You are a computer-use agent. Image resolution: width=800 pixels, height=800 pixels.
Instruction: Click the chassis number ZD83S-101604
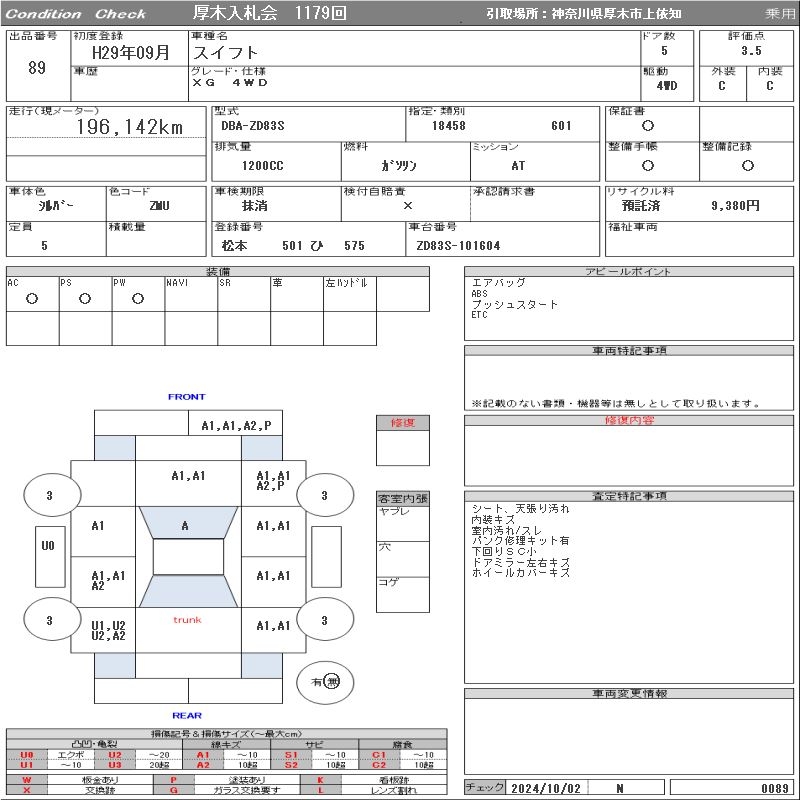click(458, 246)
